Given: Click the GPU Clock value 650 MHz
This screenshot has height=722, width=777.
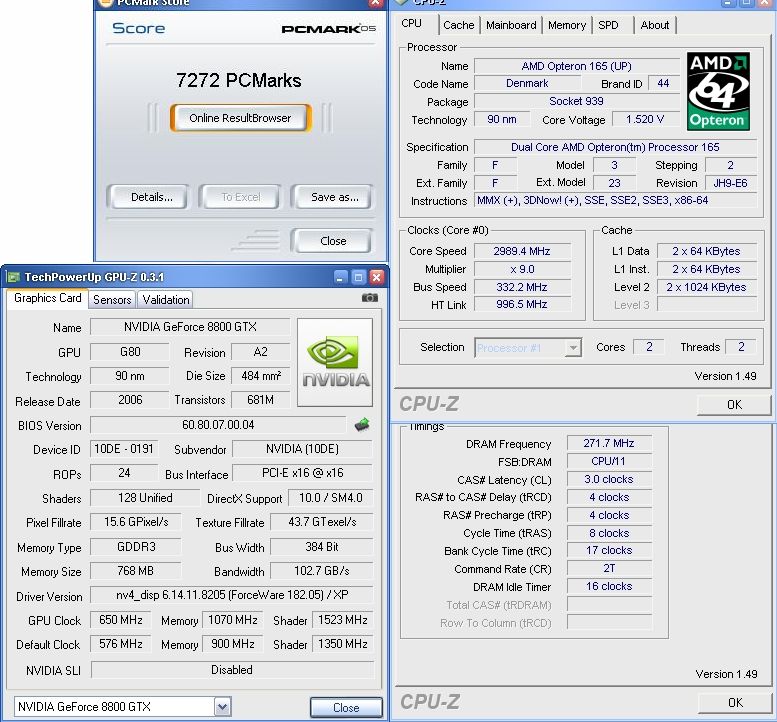Looking at the screenshot, I should (x=120, y=620).
